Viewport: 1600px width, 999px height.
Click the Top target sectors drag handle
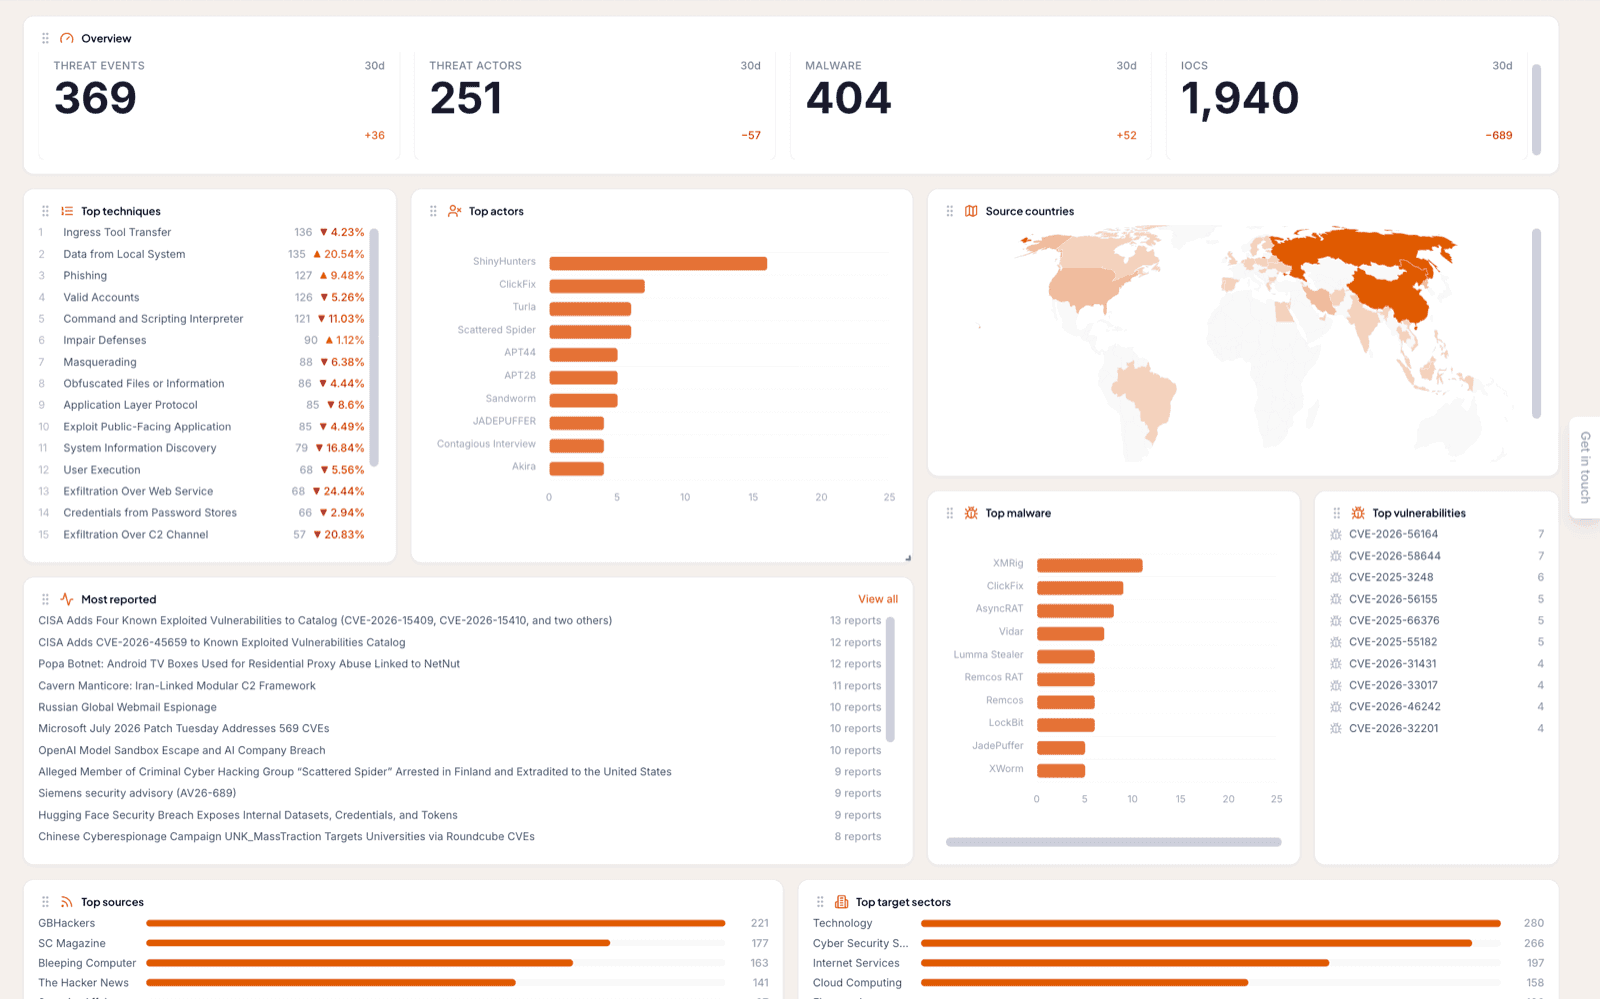820,902
